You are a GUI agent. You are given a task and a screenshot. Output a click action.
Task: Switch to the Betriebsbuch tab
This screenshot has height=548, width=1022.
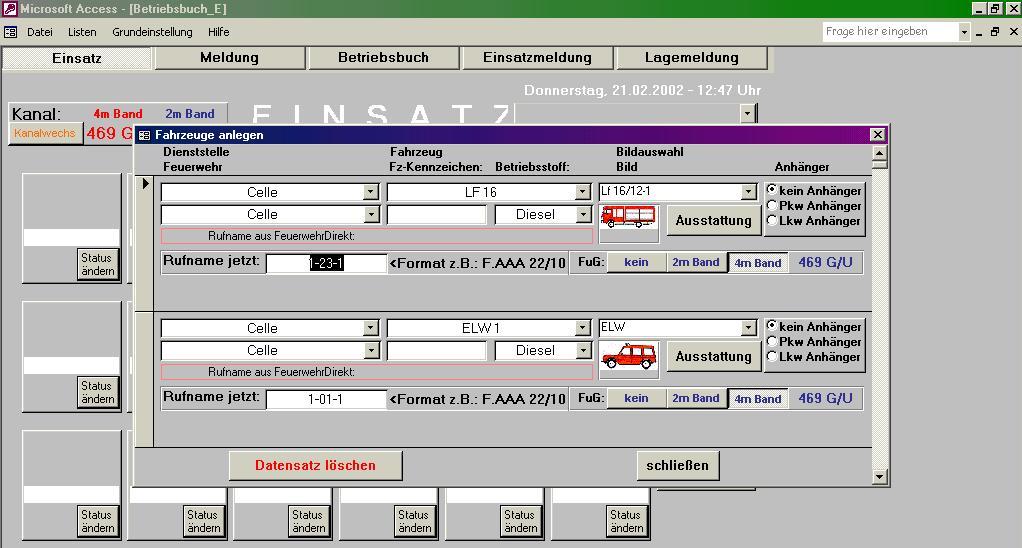(383, 58)
